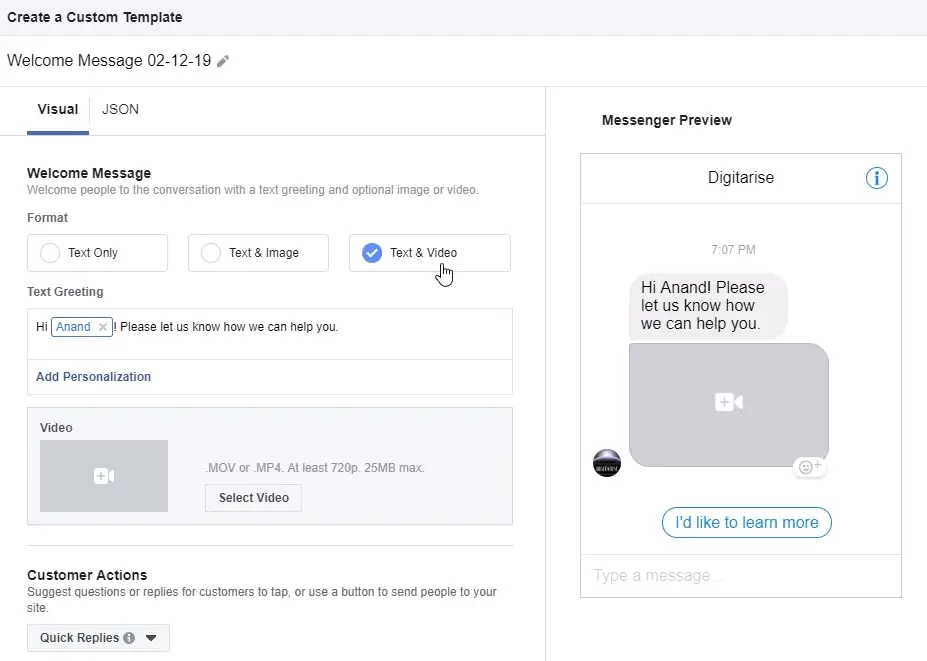Remove the Anand personalization tag
Screen dimensions: 927x661
(x=103, y=327)
